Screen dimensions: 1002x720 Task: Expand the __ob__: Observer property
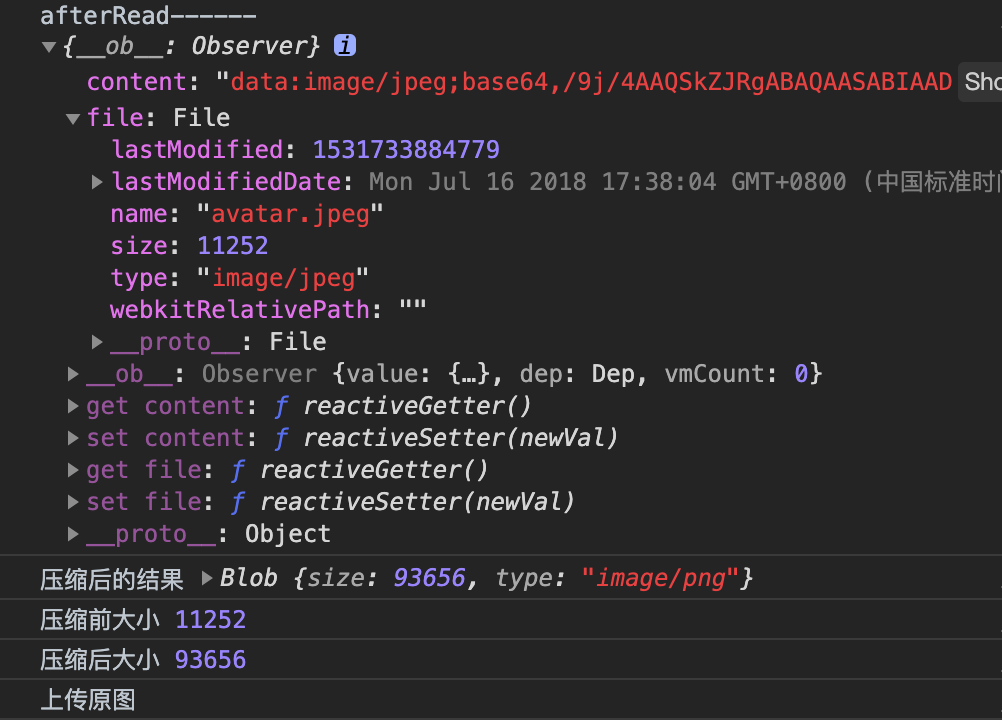pos(73,374)
